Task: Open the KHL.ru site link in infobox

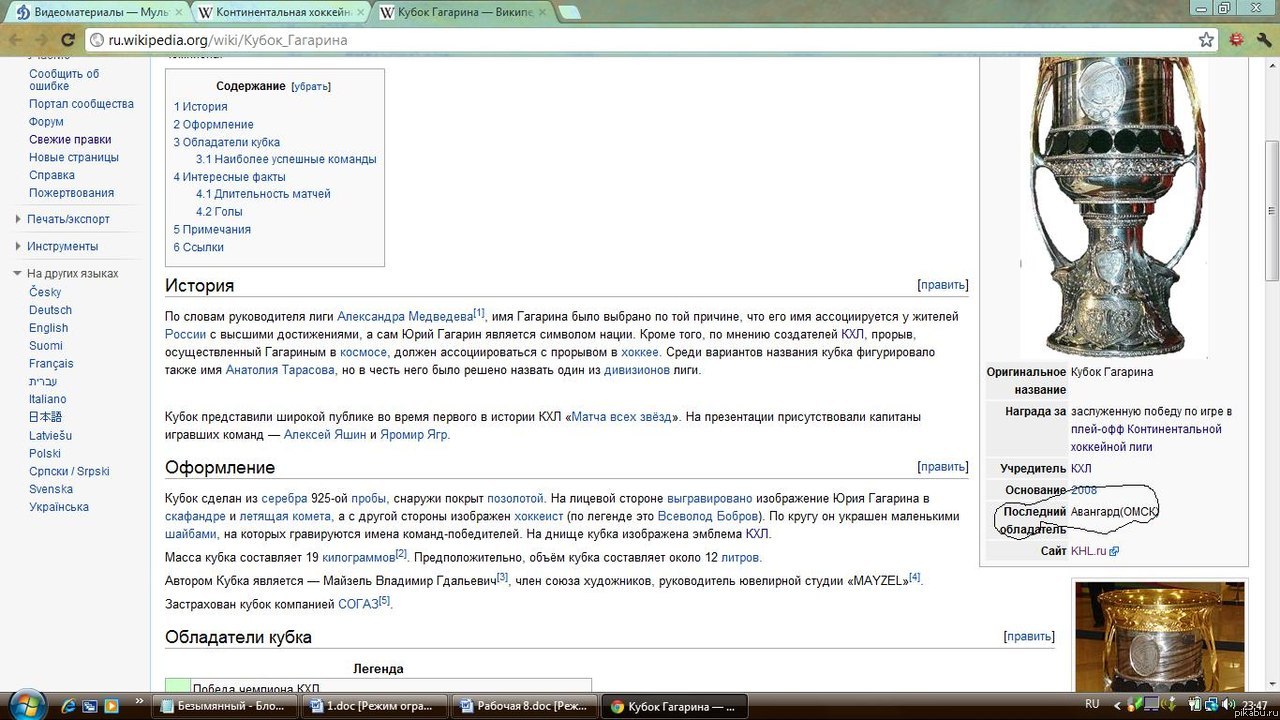Action: coord(1088,551)
